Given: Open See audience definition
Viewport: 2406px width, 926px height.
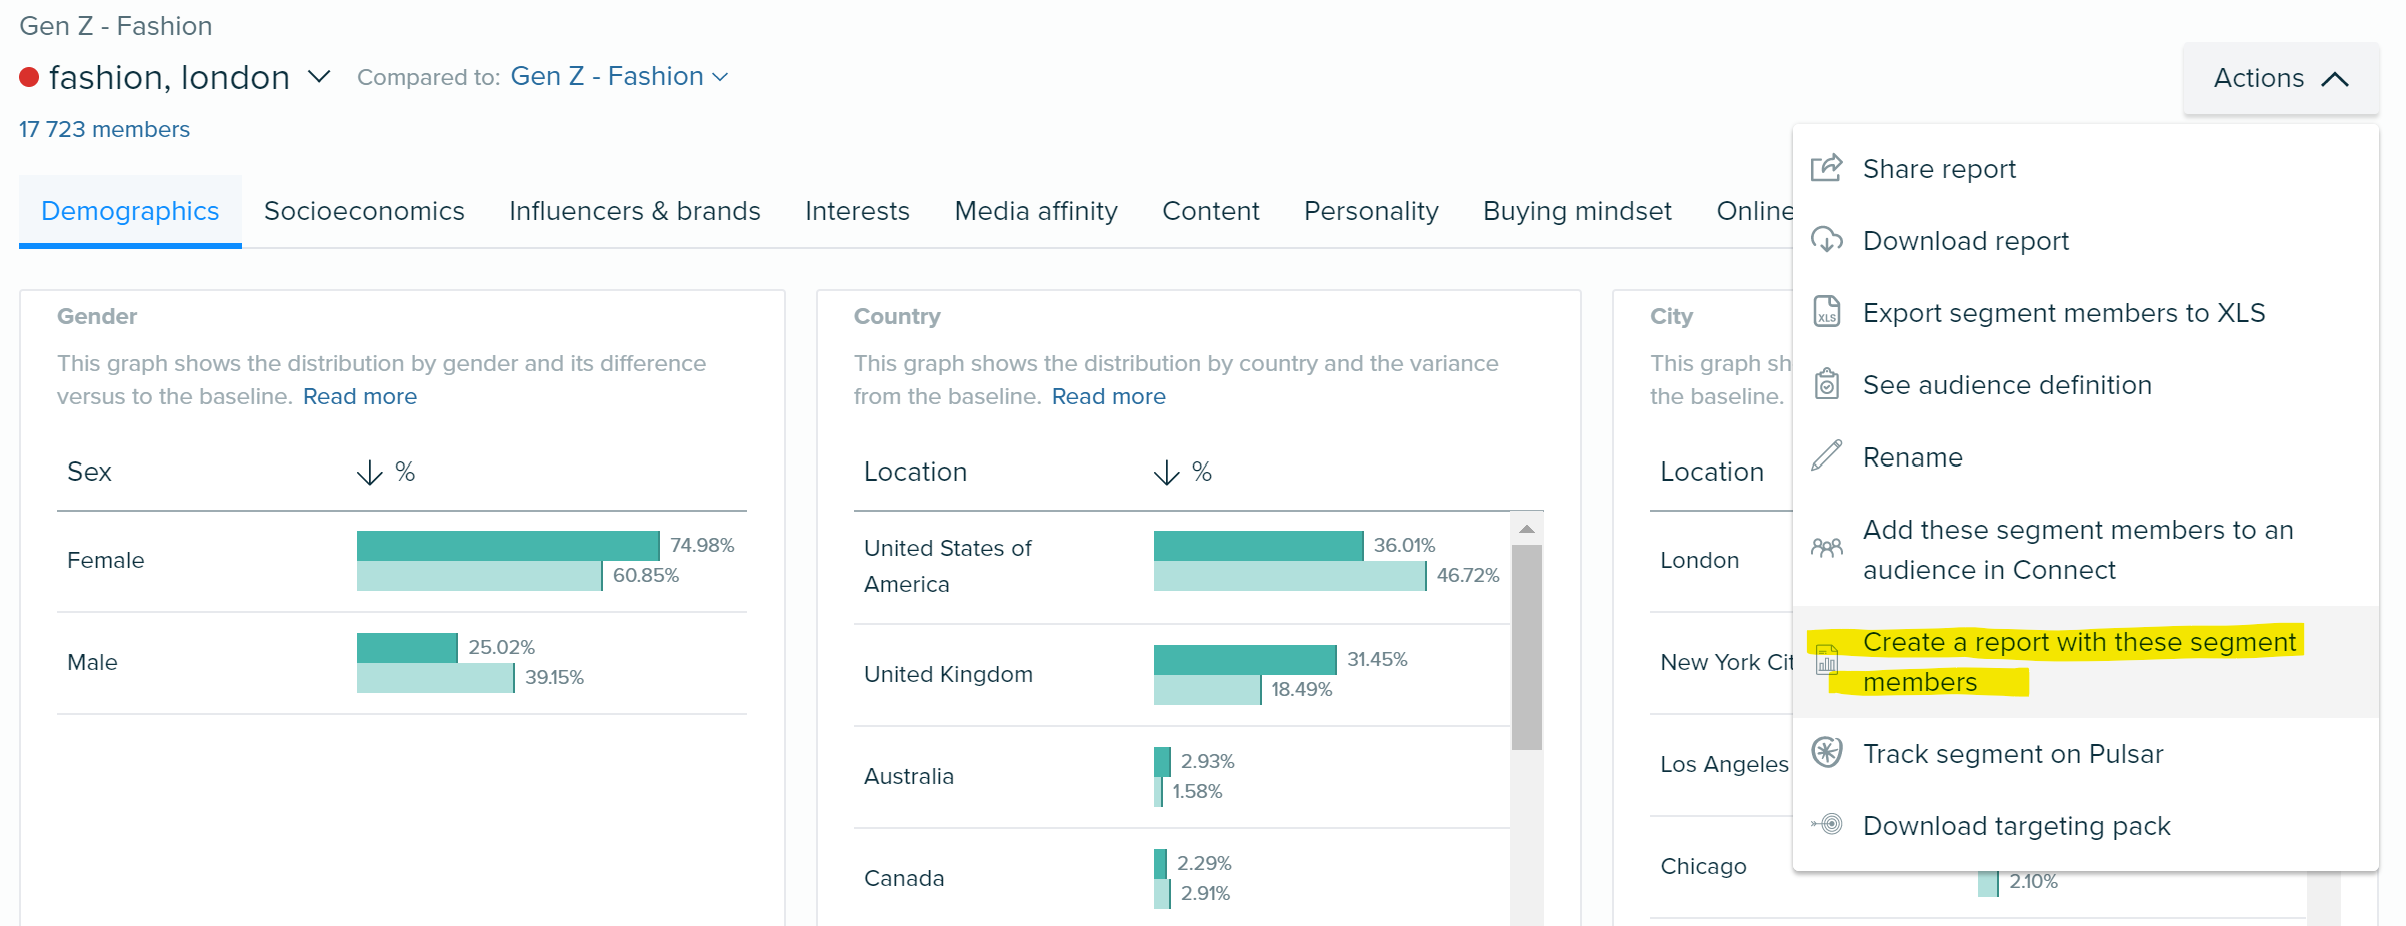Looking at the screenshot, I should tap(2085, 384).
